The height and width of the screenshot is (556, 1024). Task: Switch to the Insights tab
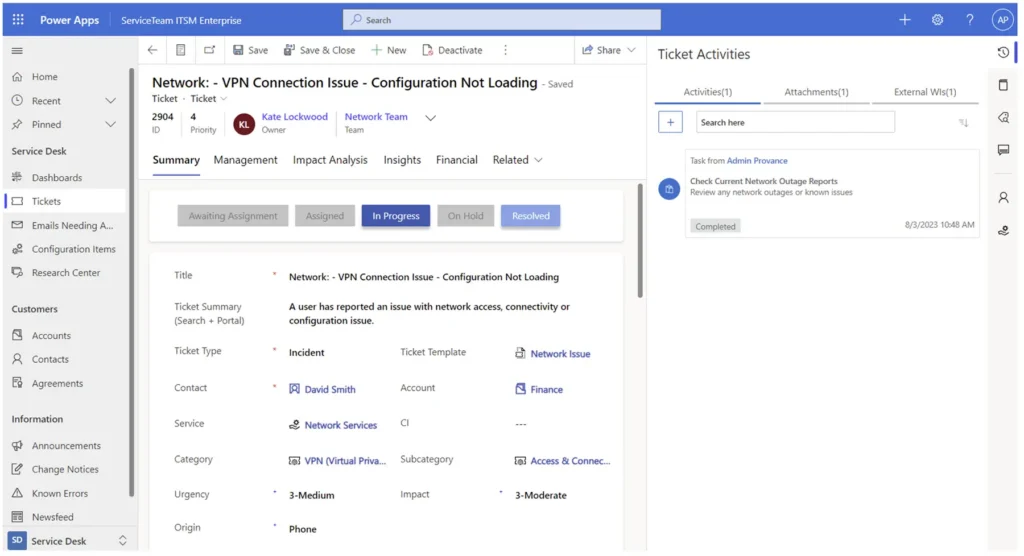click(402, 159)
